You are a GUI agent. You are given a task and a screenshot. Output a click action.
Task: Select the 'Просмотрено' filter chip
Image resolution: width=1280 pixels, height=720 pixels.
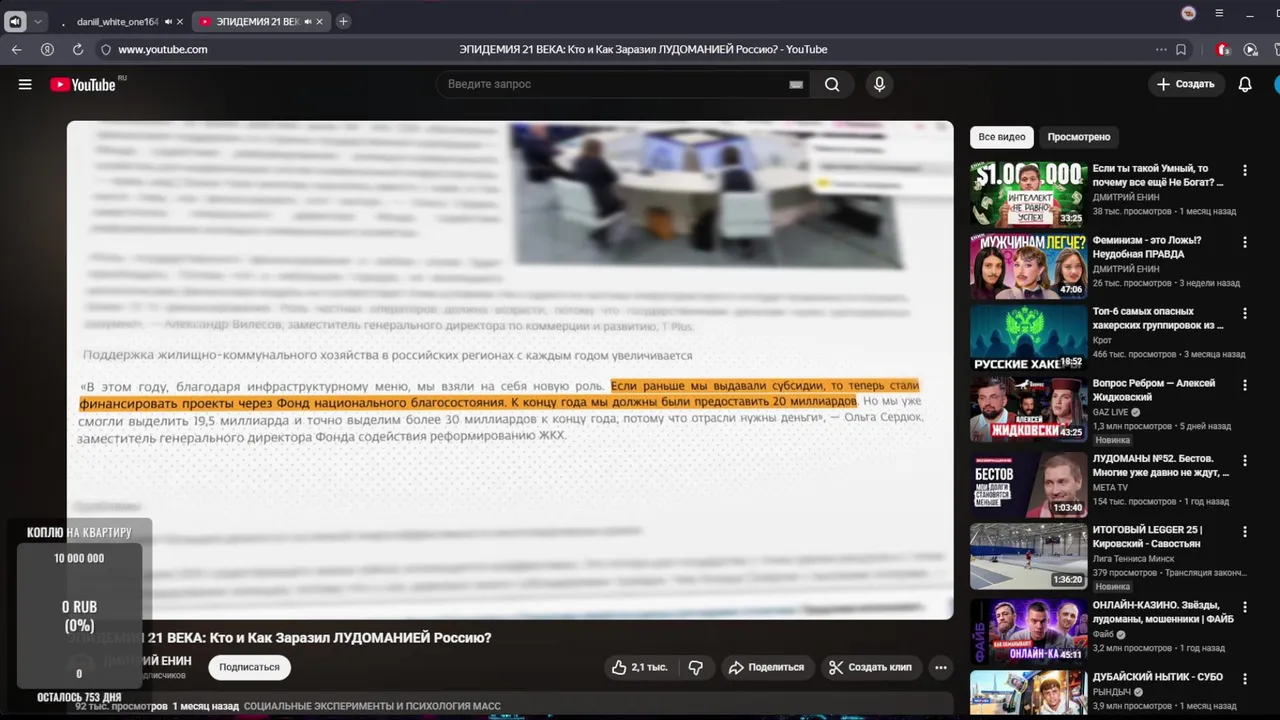coord(1079,137)
